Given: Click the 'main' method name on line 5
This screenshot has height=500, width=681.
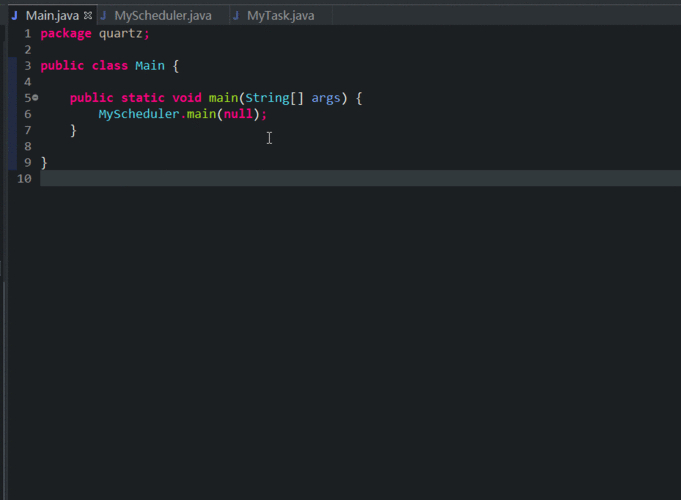Looking at the screenshot, I should click(223, 98).
